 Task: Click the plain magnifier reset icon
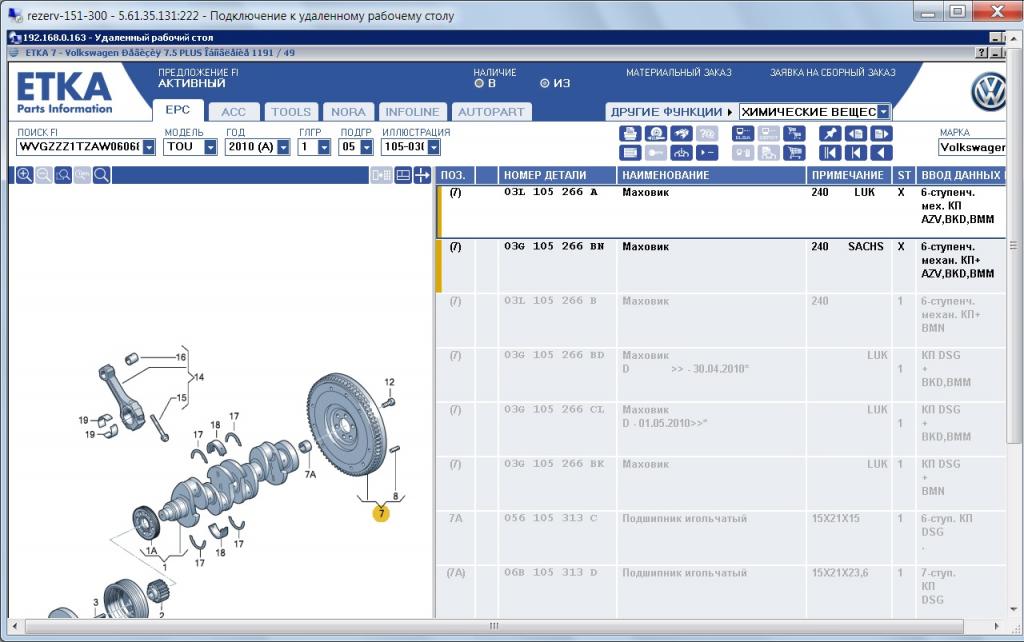click(101, 175)
